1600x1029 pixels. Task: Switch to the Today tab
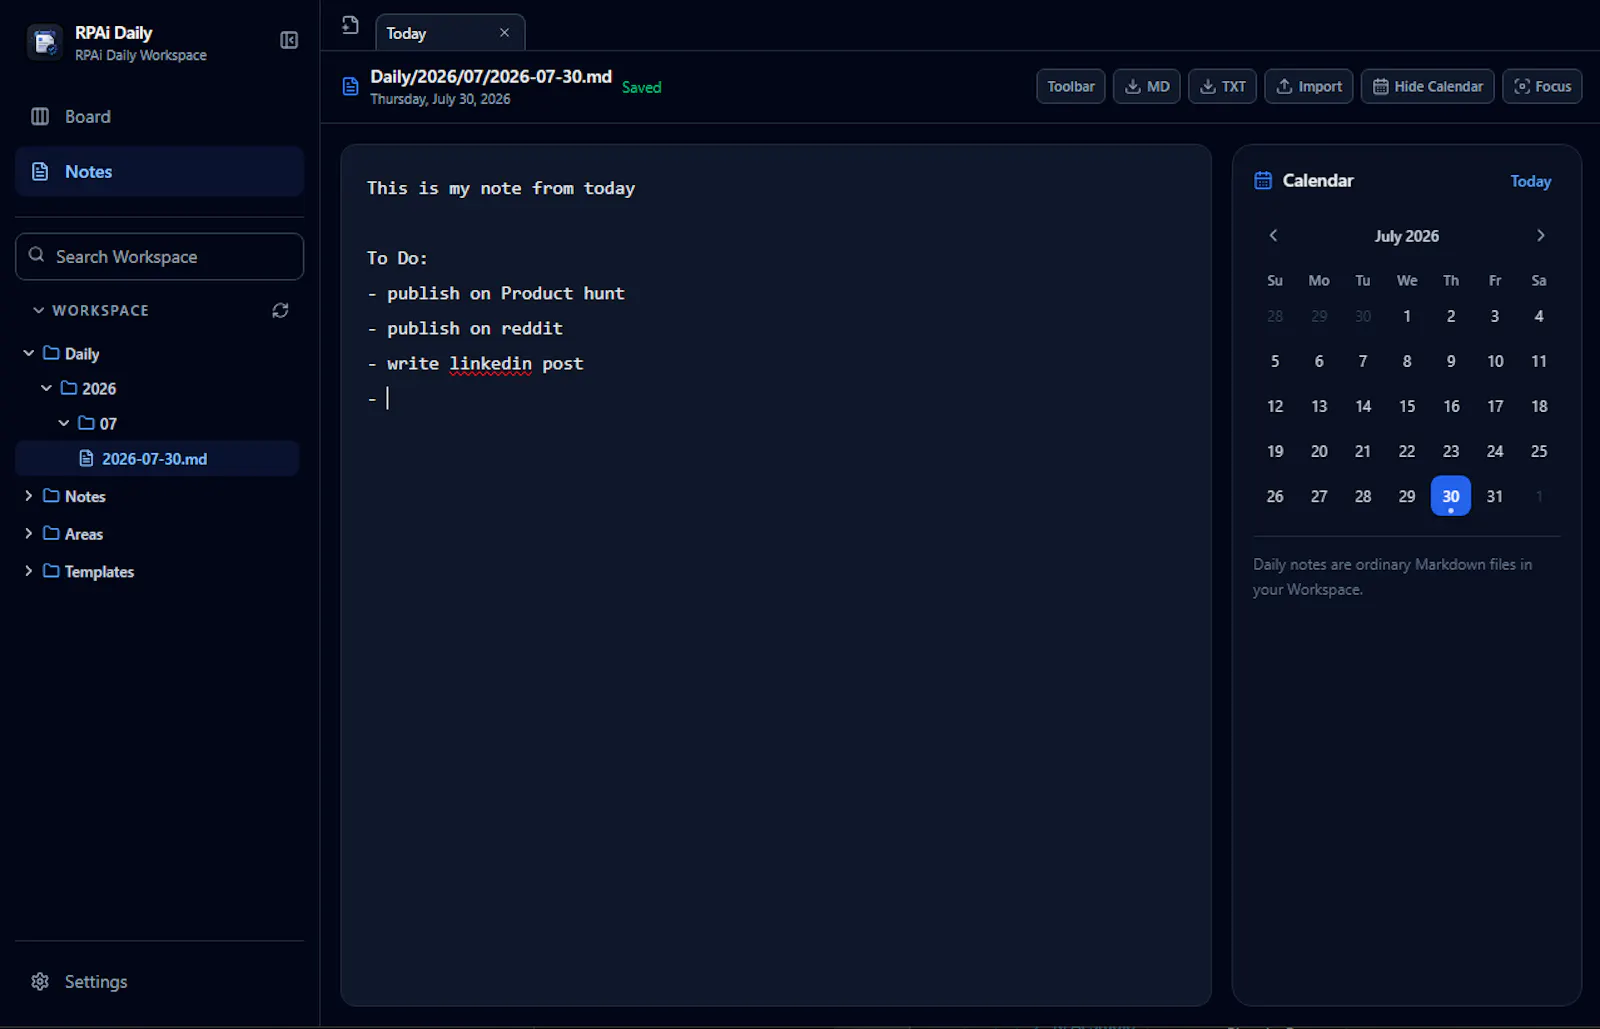click(449, 33)
